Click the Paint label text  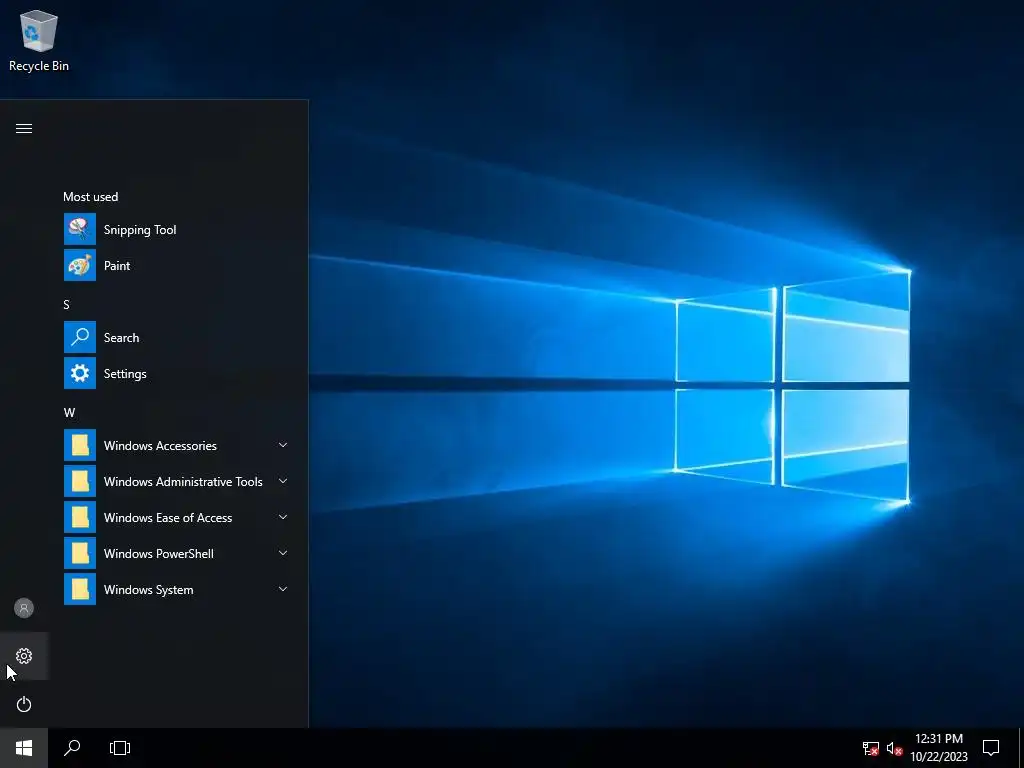(117, 266)
